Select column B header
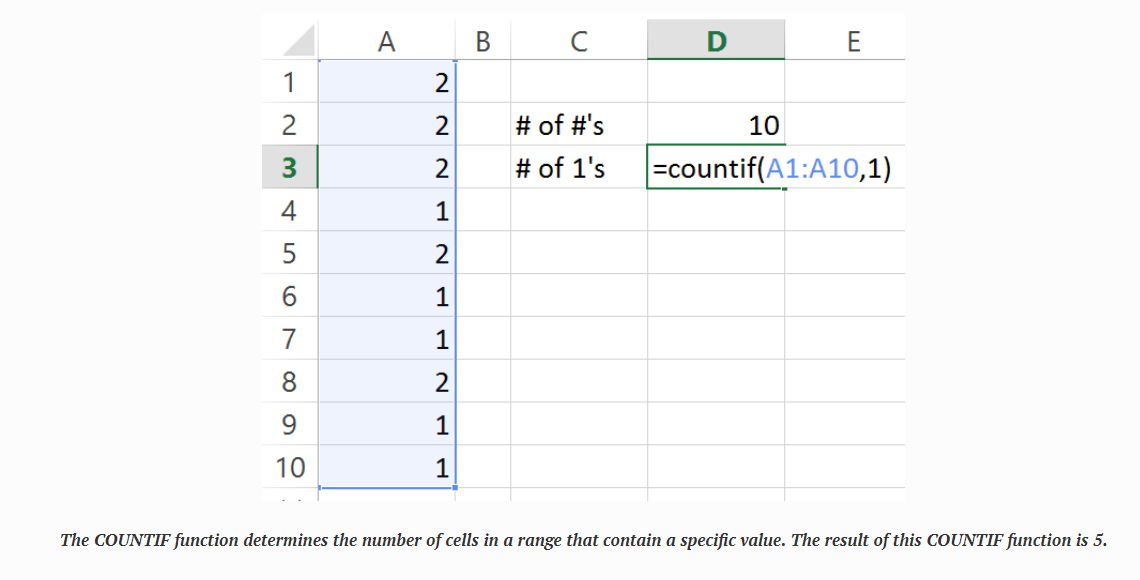 484,41
